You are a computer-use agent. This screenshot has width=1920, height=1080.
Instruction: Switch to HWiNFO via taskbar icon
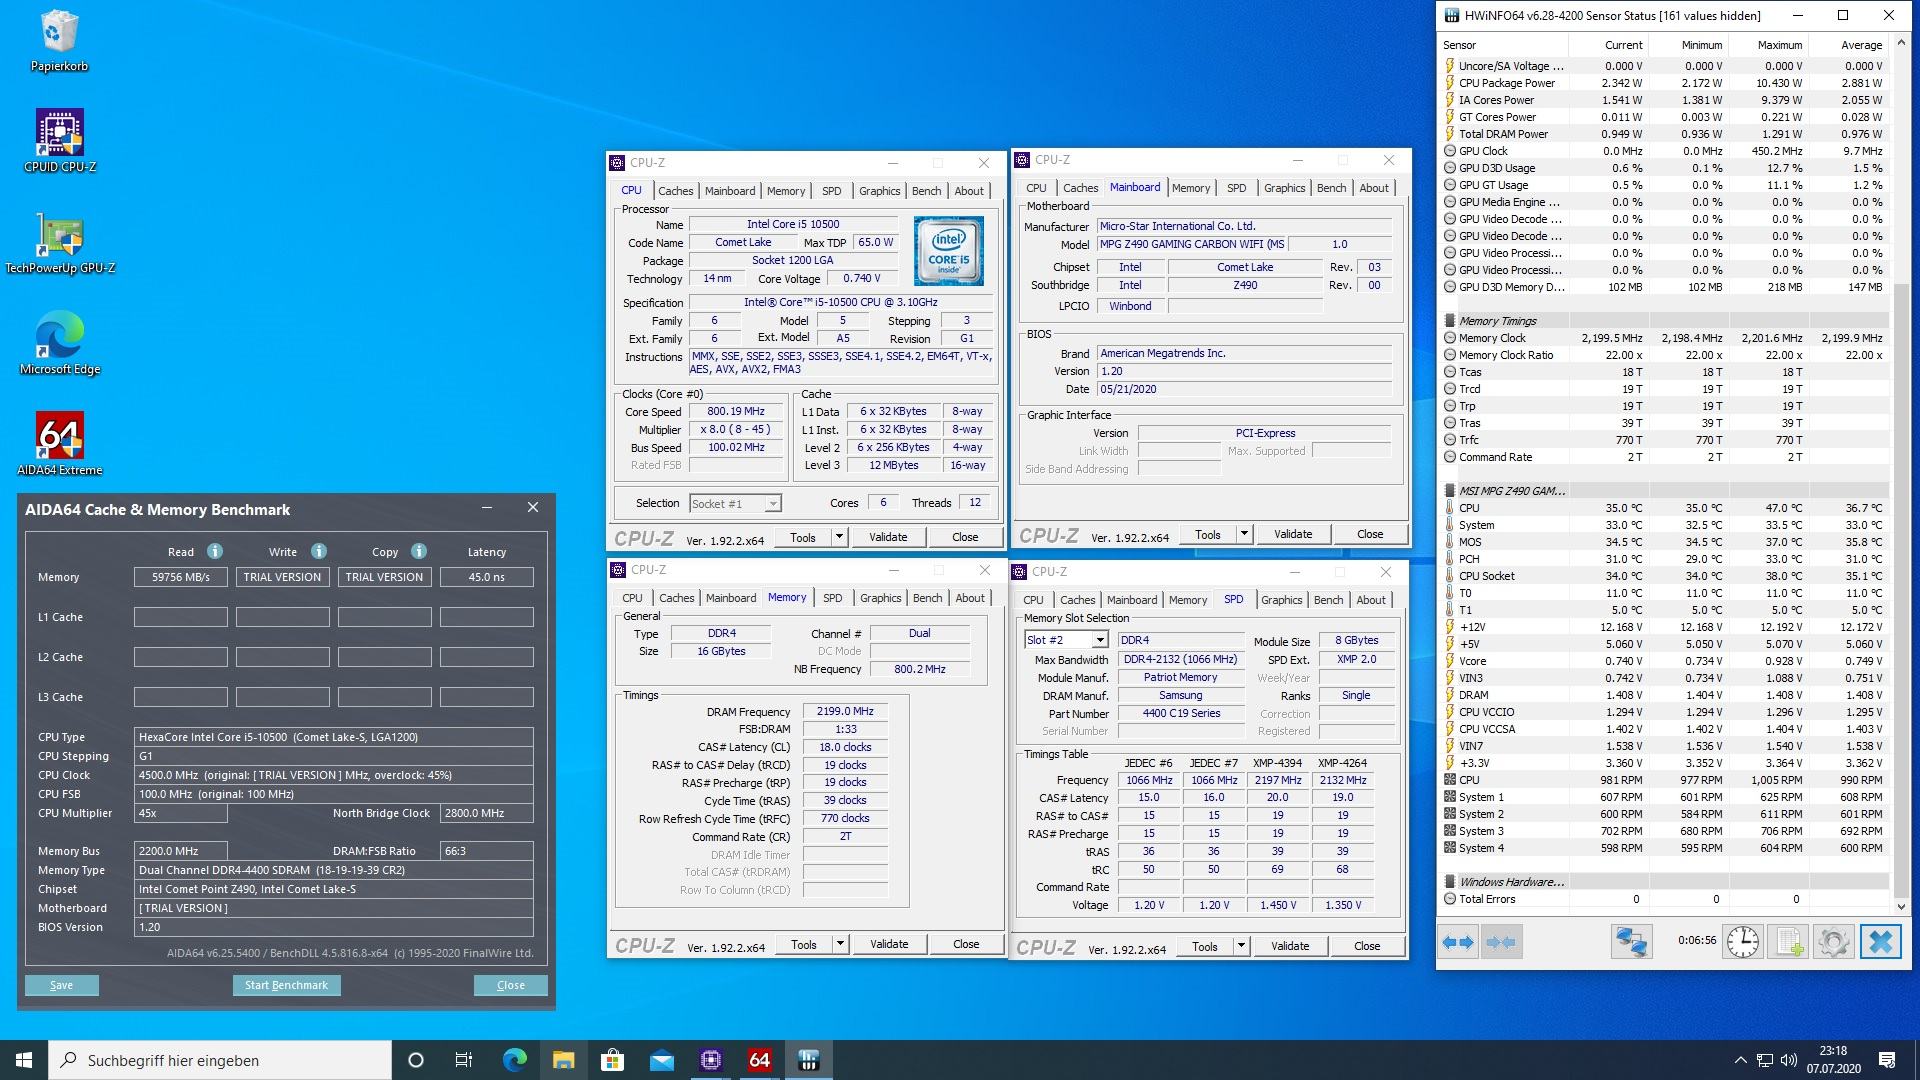tap(809, 1060)
